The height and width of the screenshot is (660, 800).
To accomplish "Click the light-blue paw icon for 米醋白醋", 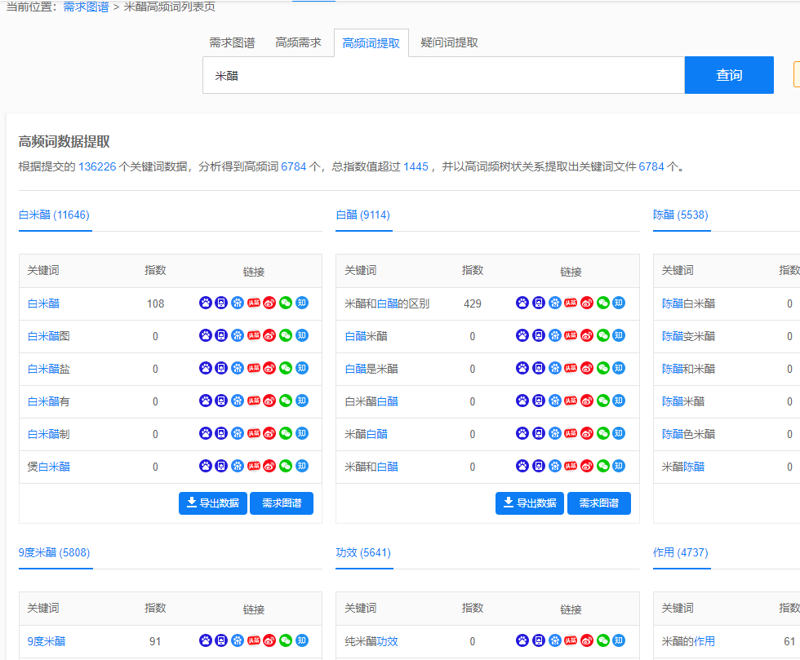I will pyautogui.click(x=555, y=434).
